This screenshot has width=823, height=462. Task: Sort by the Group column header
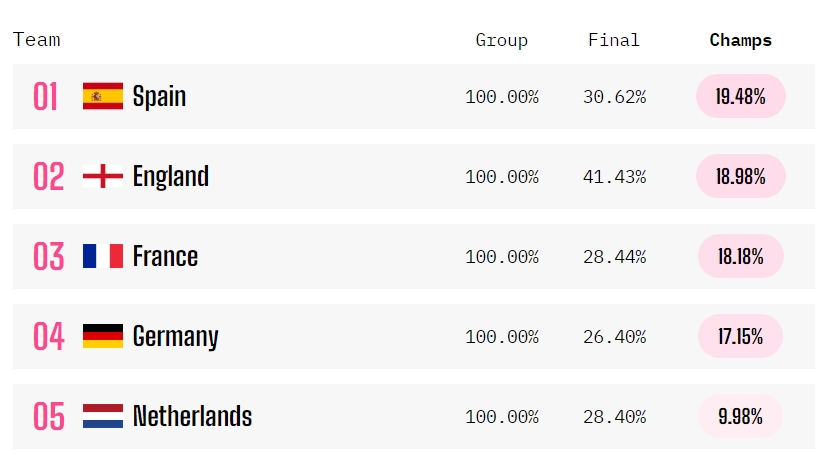pyautogui.click(x=502, y=40)
